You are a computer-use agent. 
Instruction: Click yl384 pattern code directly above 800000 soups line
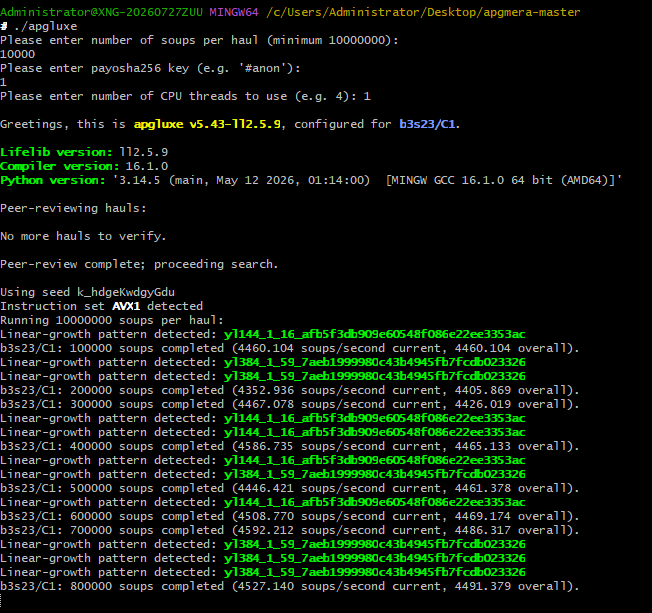(x=374, y=572)
